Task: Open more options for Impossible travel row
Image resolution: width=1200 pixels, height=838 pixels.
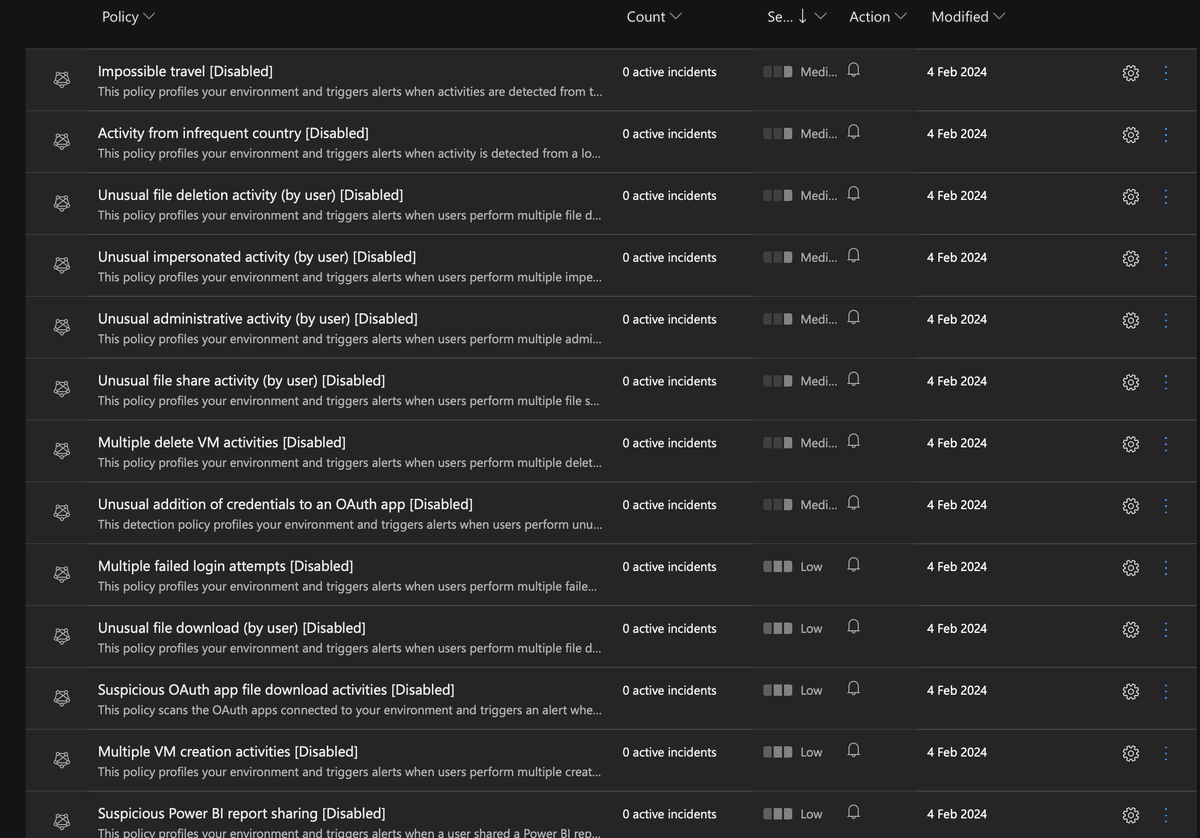Action: point(1166,73)
